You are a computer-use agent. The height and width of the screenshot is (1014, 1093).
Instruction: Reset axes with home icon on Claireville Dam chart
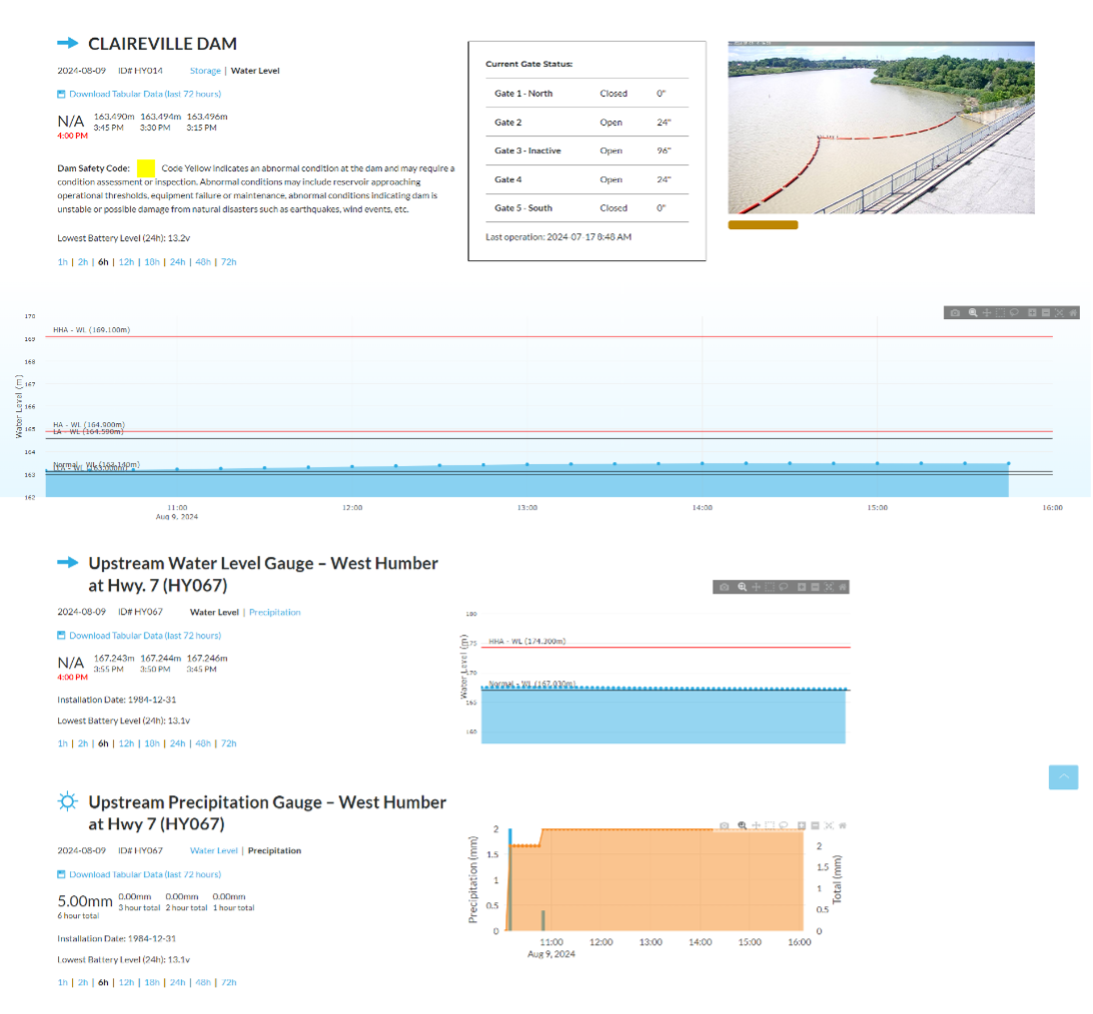tap(1073, 313)
